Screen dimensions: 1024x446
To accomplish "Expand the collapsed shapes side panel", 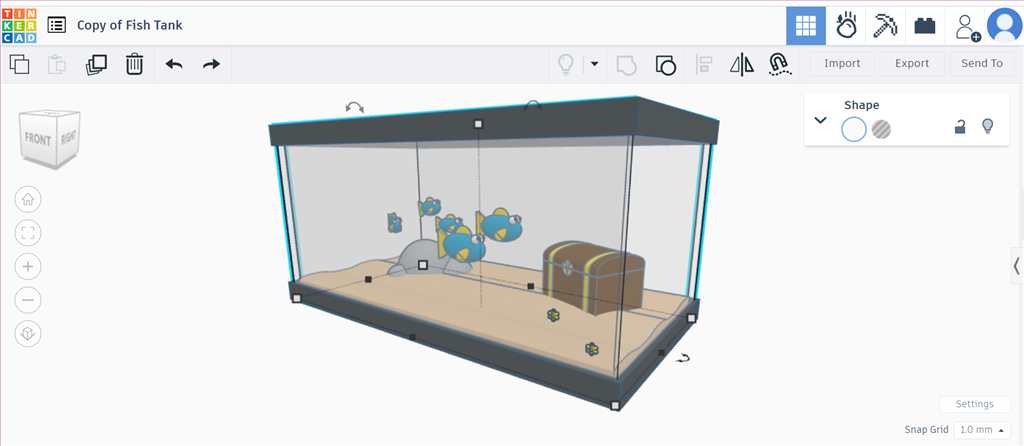I will pos(1016,265).
